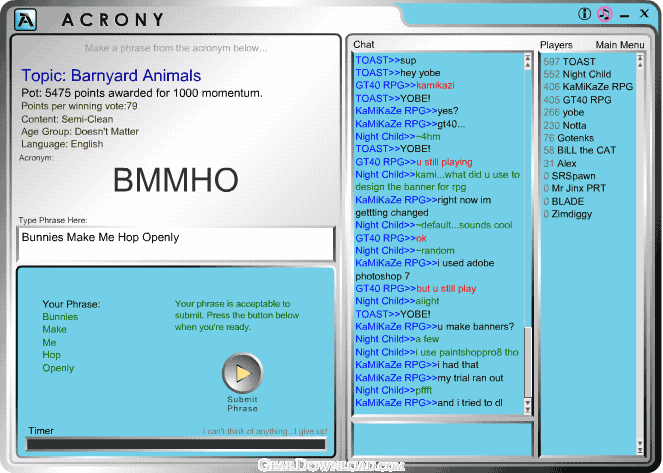Viewport: 663px width, 473px height.
Task: Select player yobe in list
Action: coord(564,112)
